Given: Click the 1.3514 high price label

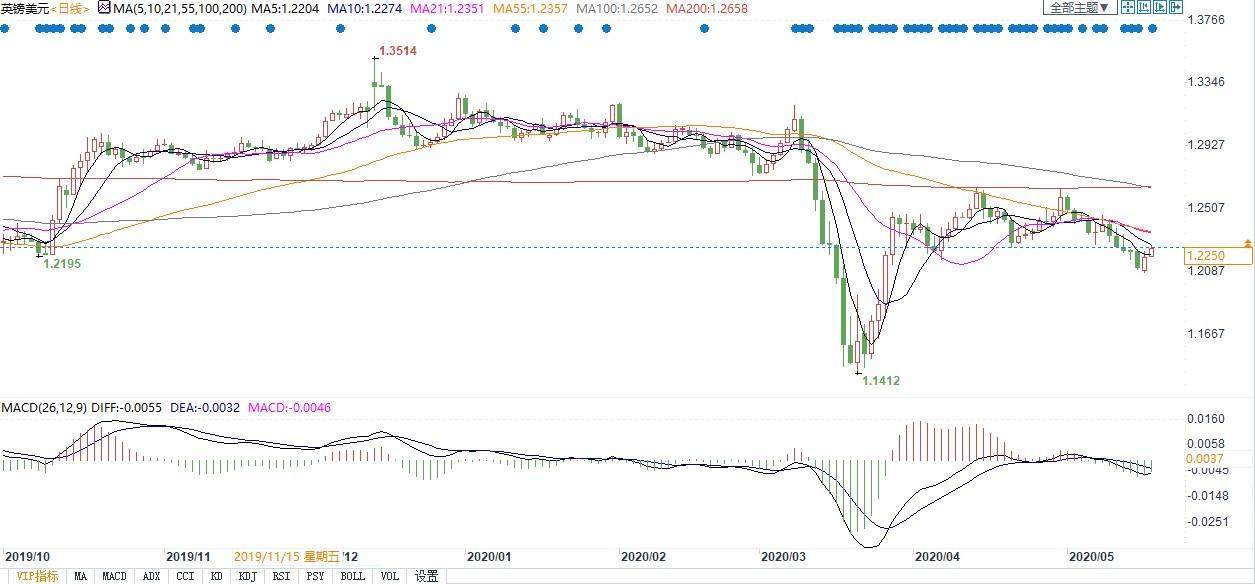Looking at the screenshot, I should click(x=399, y=50).
